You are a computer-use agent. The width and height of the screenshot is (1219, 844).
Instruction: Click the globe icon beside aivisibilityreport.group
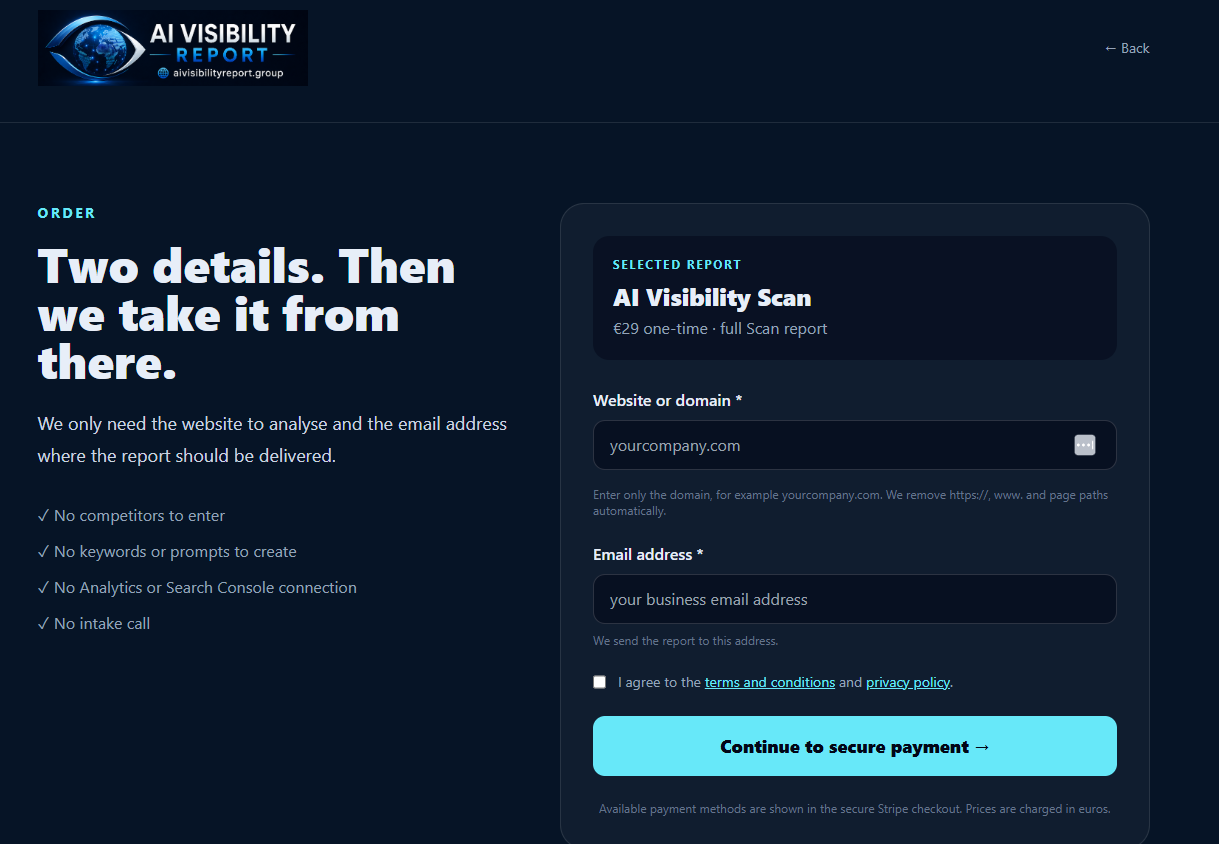click(x=163, y=73)
